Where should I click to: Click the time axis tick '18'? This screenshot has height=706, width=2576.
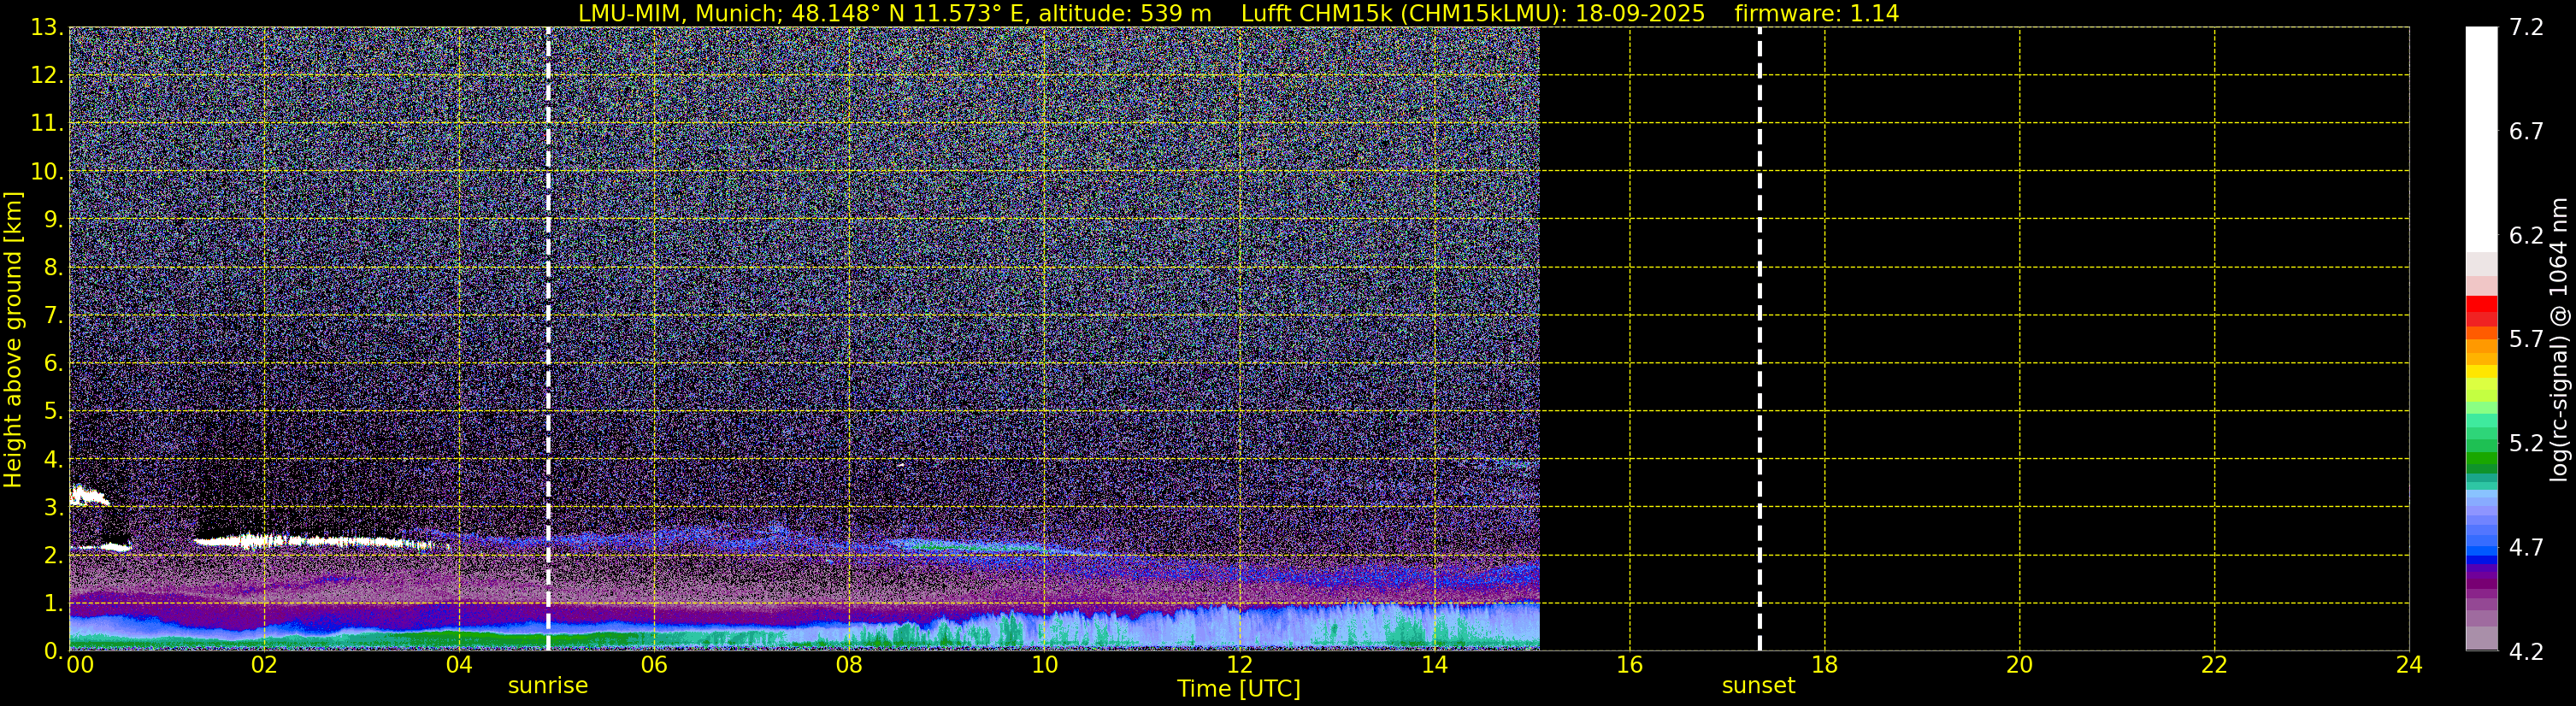pyautogui.click(x=1824, y=666)
